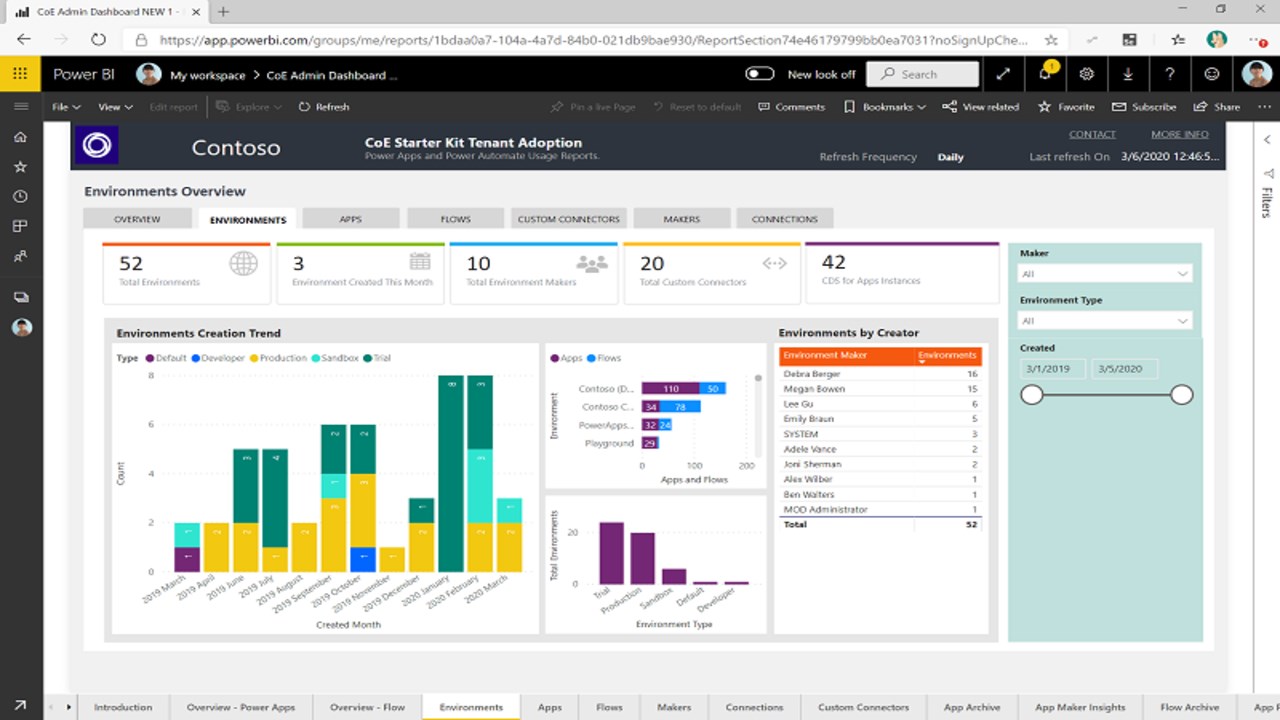Open the App Archive page tab
This screenshot has height=720, width=1280.
tap(972, 707)
